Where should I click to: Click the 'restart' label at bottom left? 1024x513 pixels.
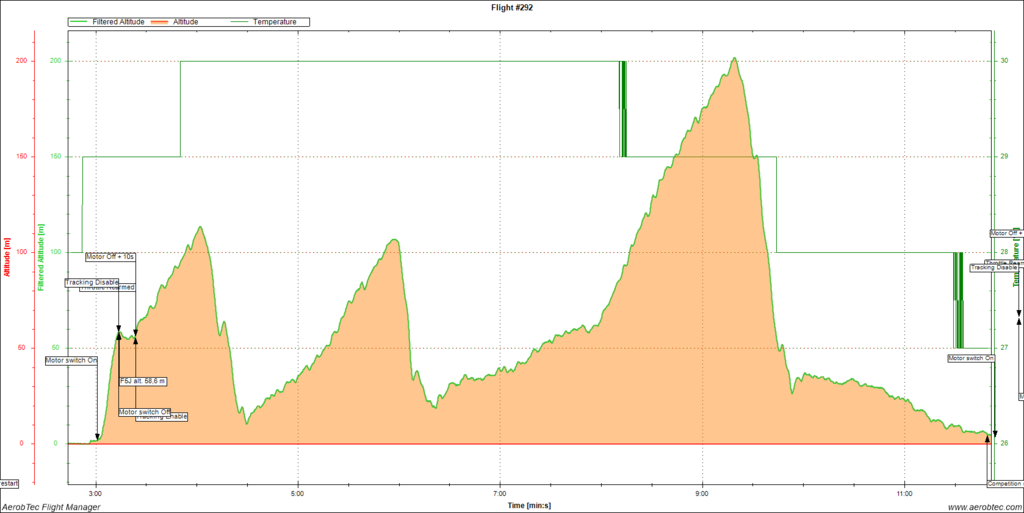pyautogui.click(x=9, y=483)
